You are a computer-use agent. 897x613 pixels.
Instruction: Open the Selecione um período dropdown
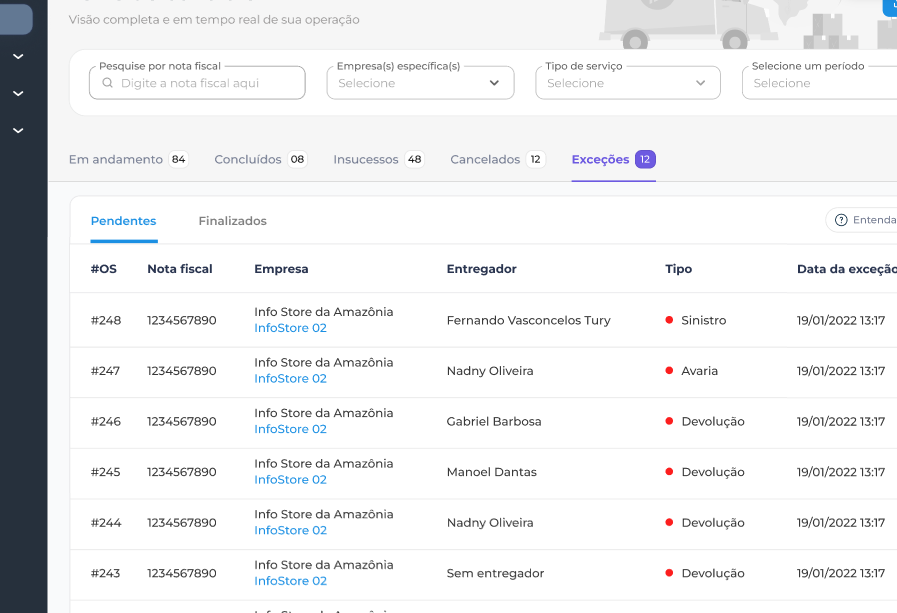820,83
